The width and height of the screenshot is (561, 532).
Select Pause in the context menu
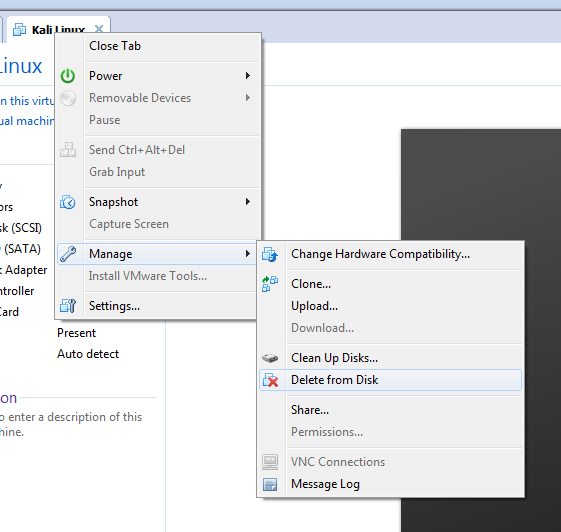pyautogui.click(x=158, y=120)
